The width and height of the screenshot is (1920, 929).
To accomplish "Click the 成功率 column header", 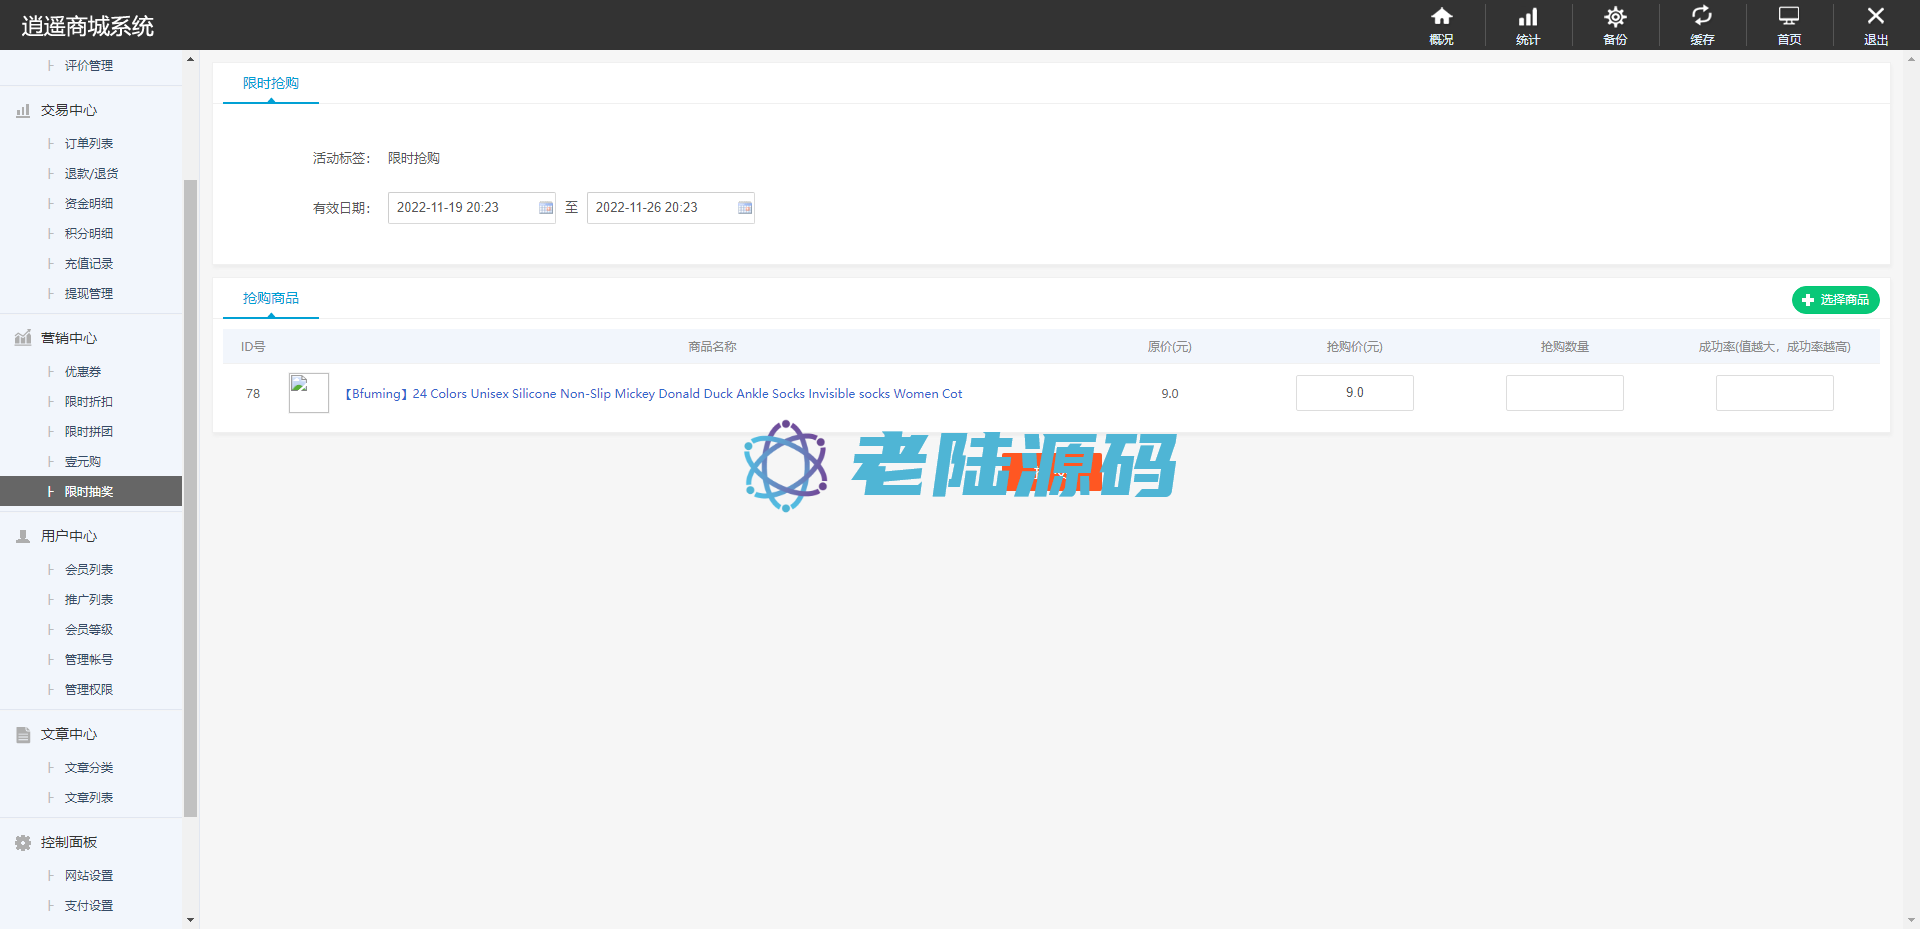I will point(1775,347).
